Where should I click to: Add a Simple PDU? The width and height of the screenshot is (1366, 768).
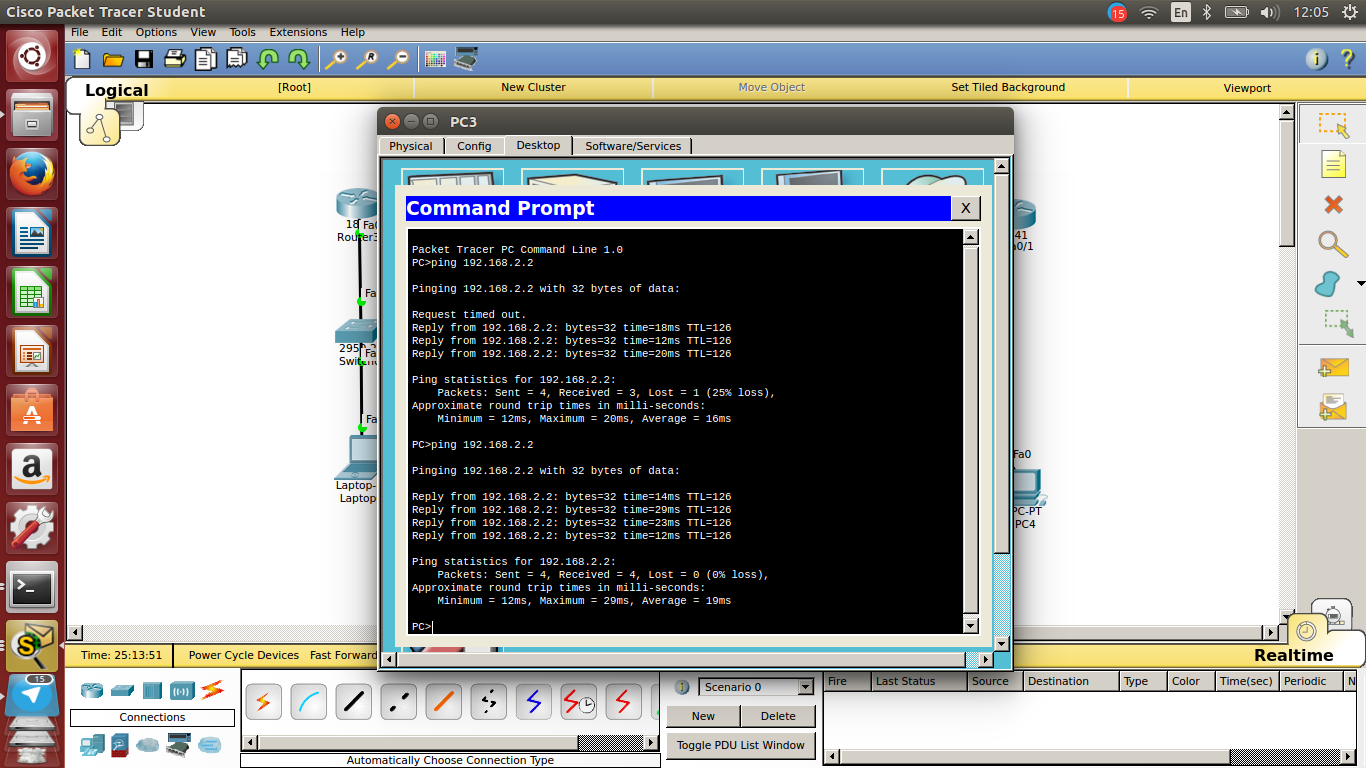pyautogui.click(x=1333, y=367)
